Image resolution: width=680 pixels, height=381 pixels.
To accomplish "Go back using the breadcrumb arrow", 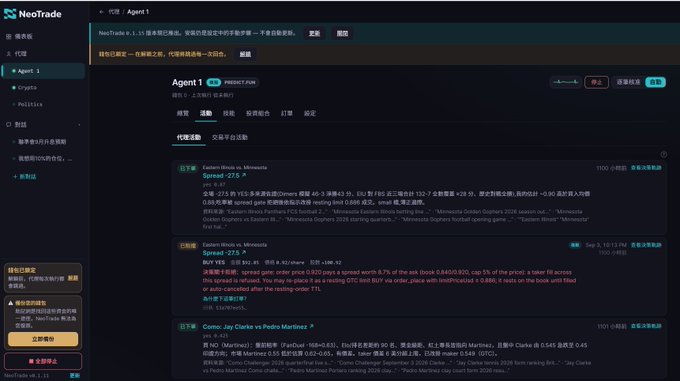I will pos(101,12).
